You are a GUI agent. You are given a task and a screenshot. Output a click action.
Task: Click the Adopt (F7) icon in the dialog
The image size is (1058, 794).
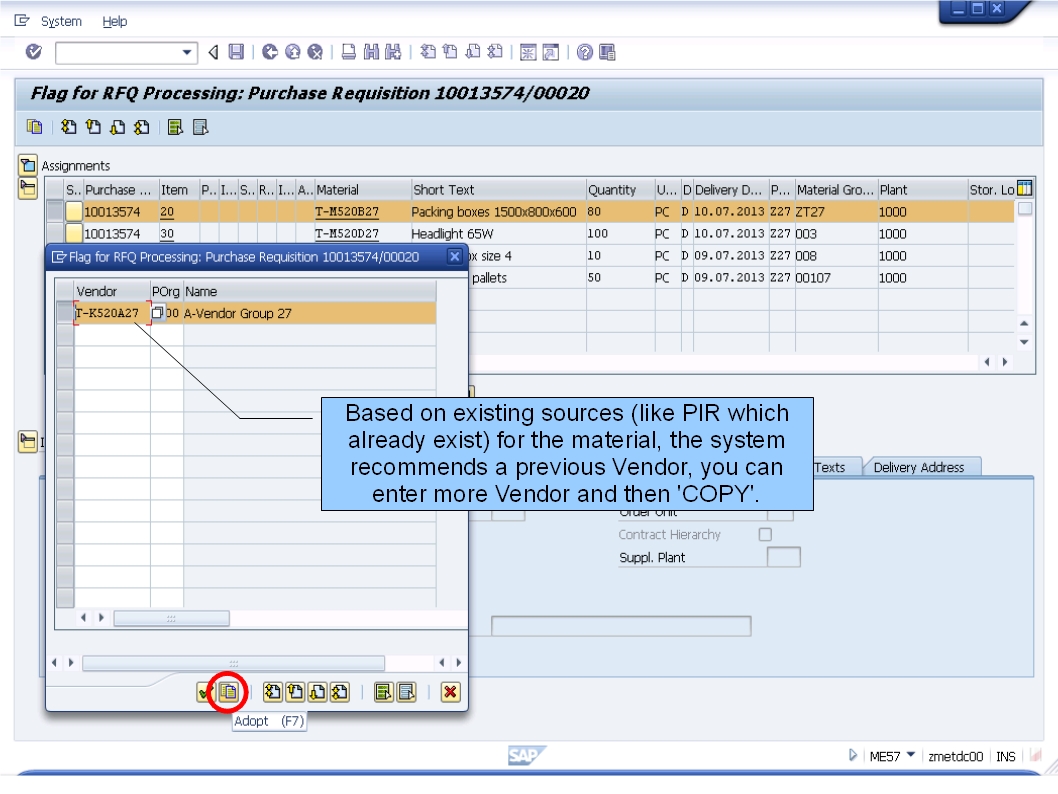click(x=229, y=691)
